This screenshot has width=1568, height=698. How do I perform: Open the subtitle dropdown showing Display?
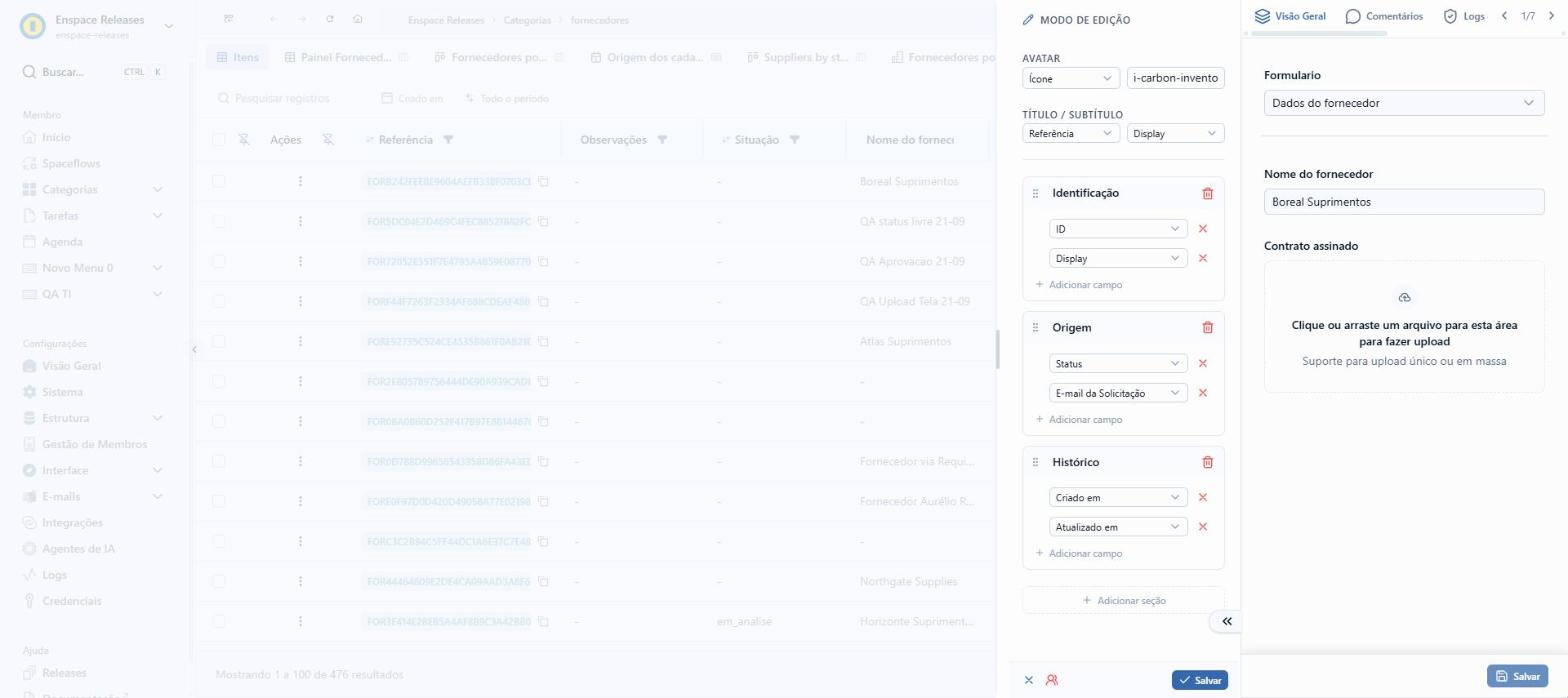coord(1175,133)
